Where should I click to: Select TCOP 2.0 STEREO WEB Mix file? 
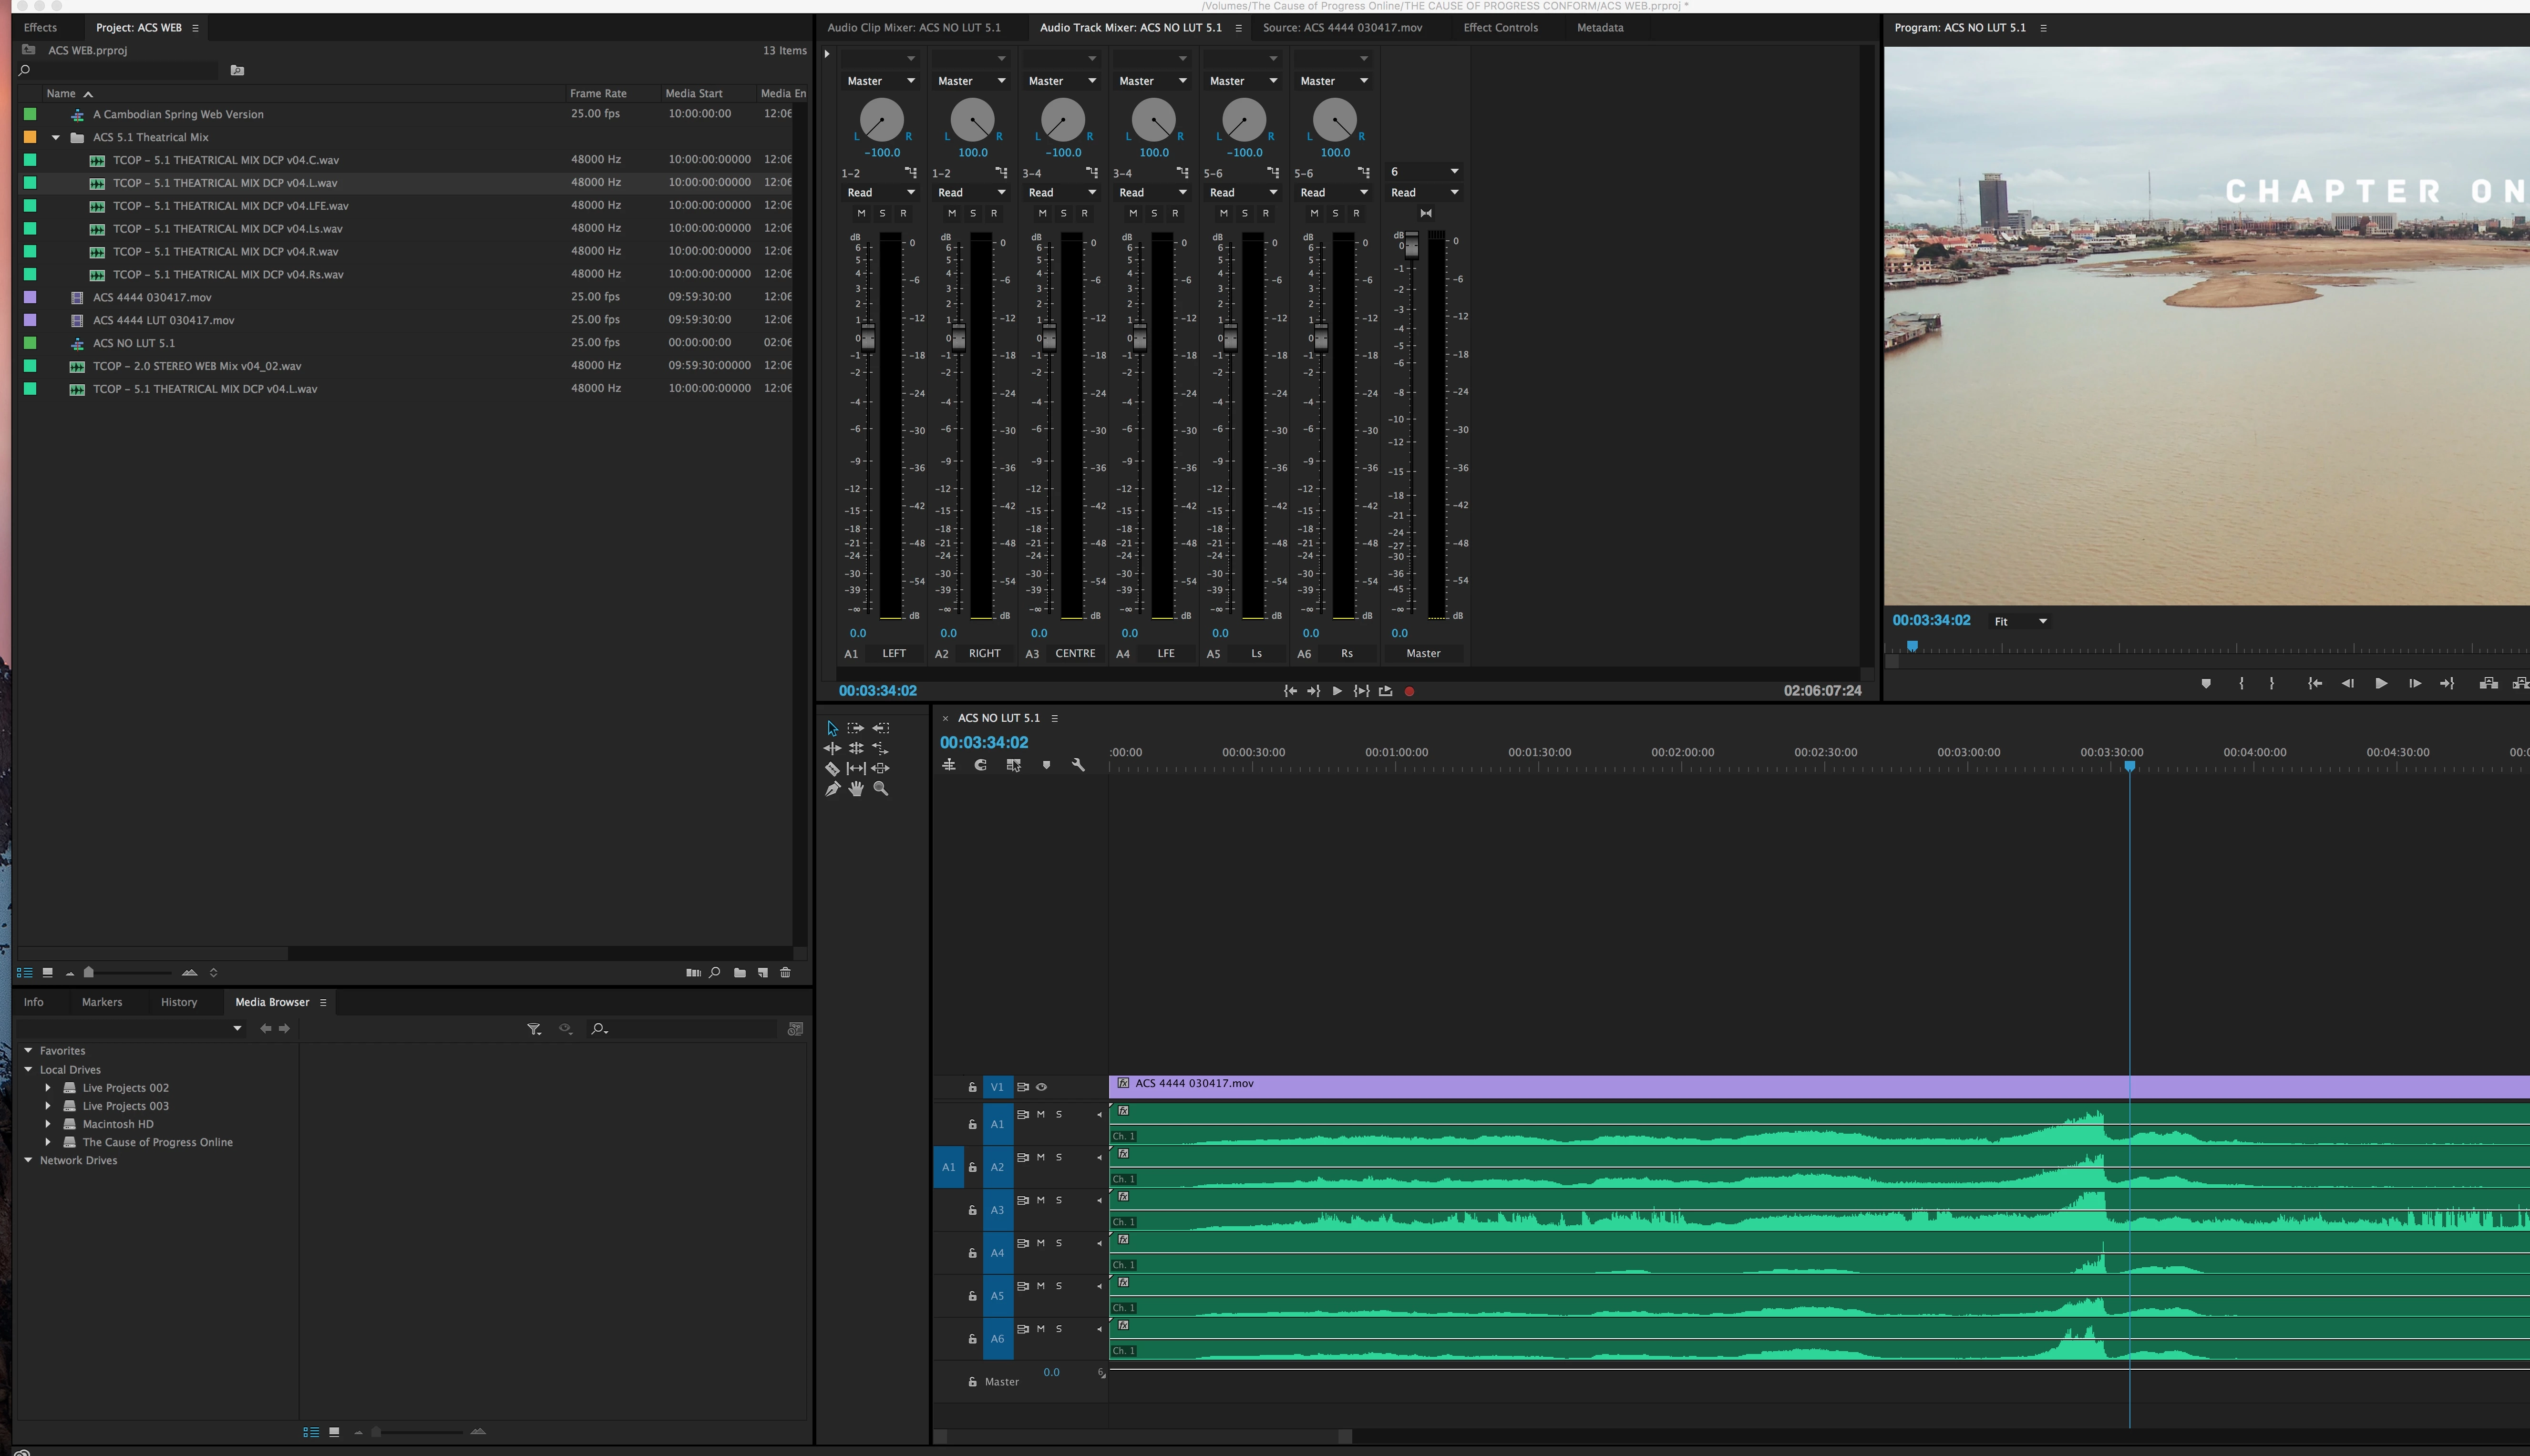(x=197, y=366)
